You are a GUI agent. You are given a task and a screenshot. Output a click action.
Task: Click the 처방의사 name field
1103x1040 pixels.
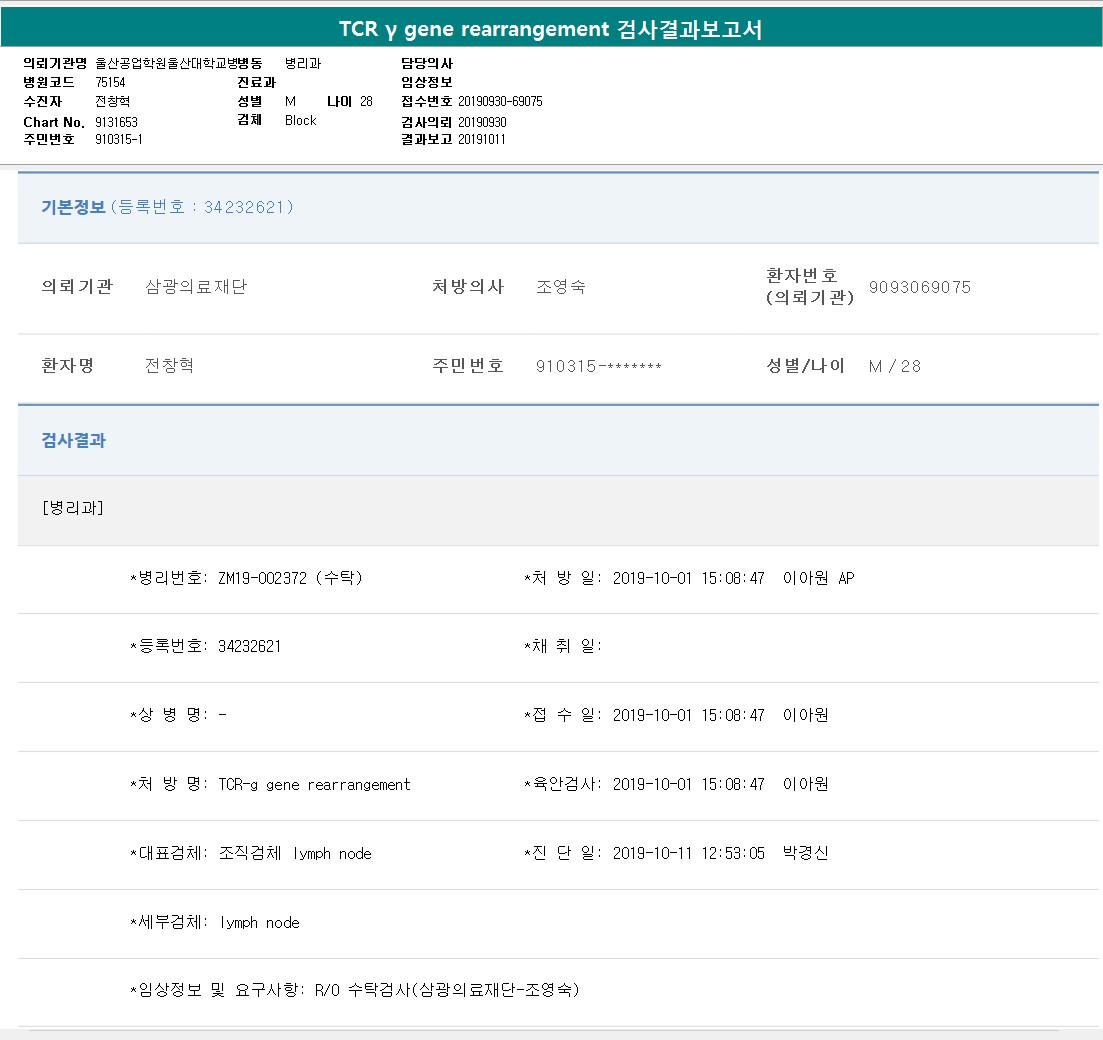pyautogui.click(x=561, y=287)
